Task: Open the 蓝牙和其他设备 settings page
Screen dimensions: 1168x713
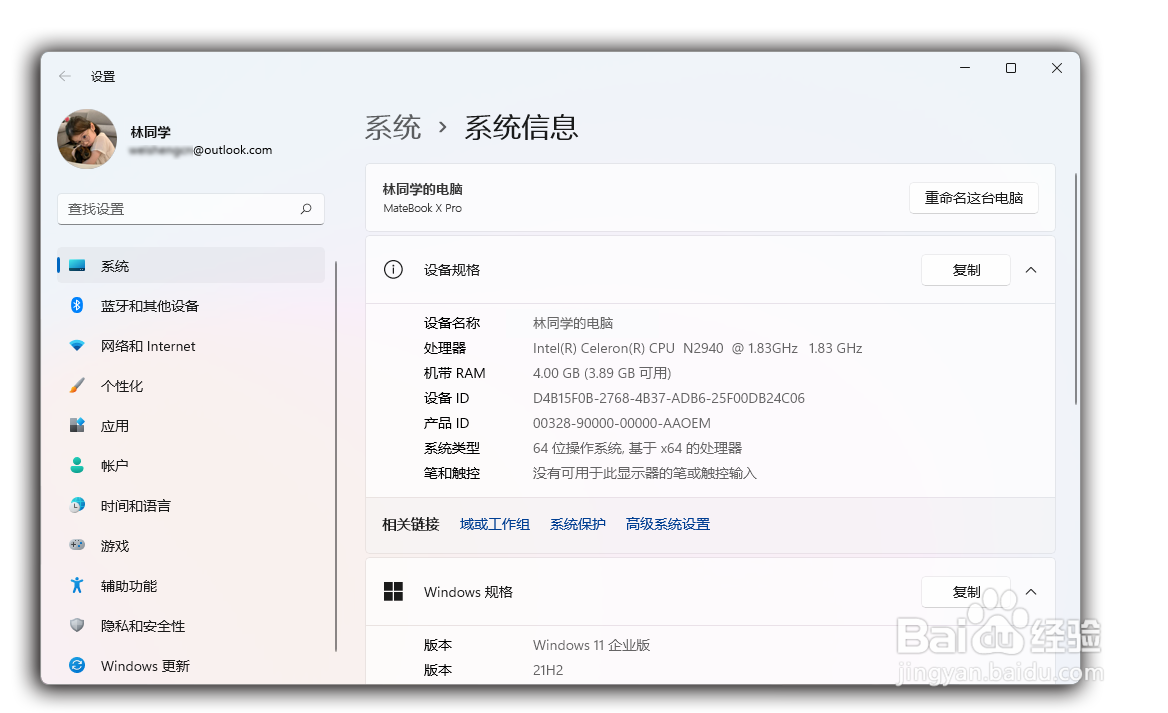Action: [191, 305]
